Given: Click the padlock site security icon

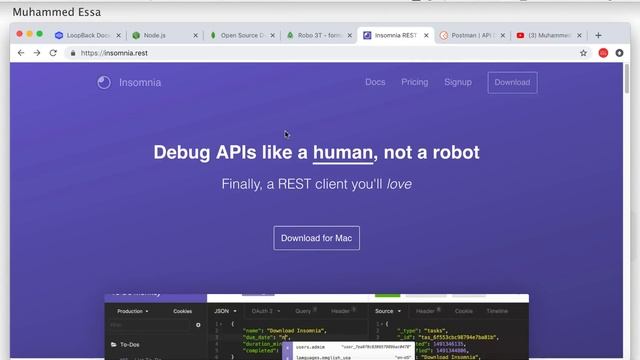Looking at the screenshot, I should click(x=73, y=53).
